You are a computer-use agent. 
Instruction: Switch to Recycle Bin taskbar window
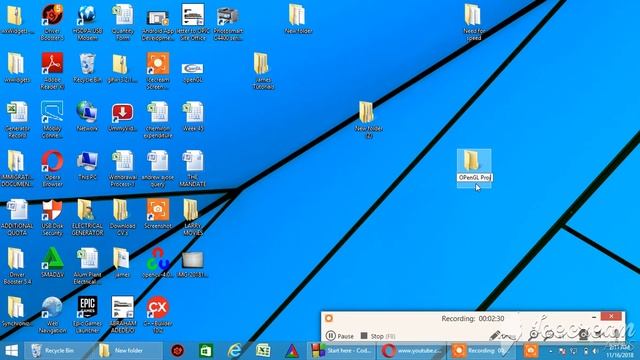60,351
